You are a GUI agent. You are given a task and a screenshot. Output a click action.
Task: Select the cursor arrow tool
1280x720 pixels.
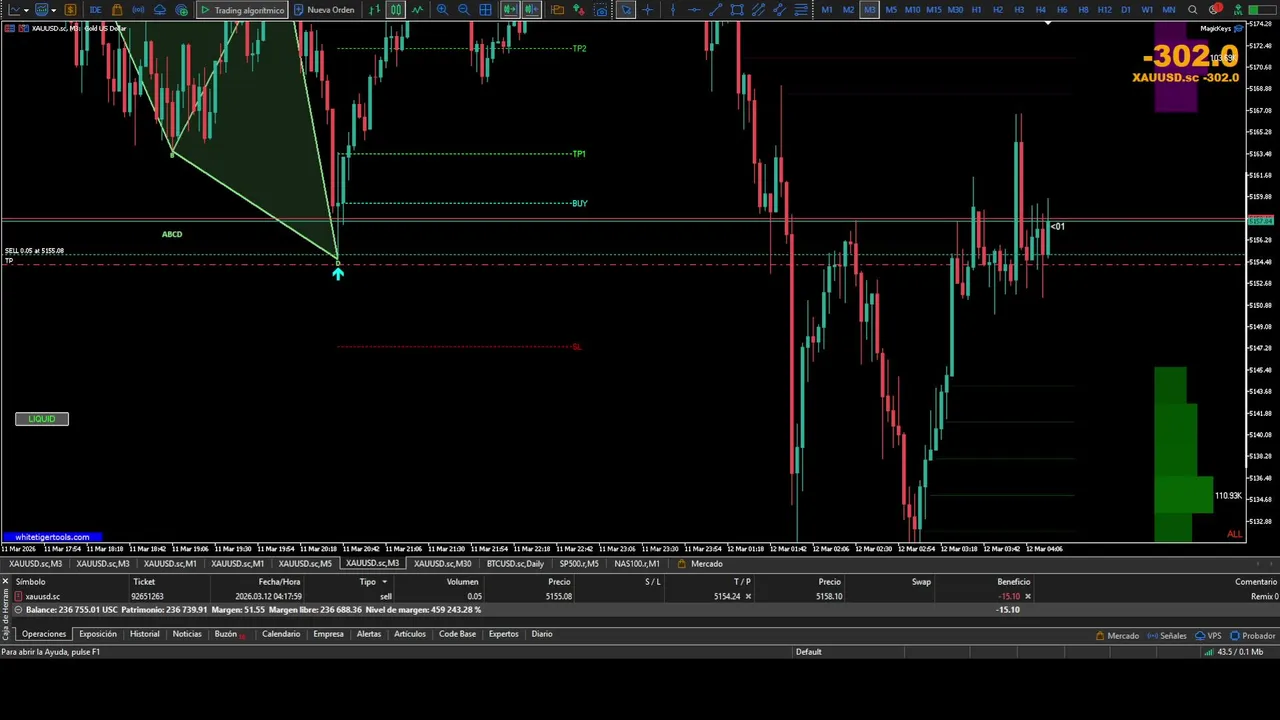point(625,10)
